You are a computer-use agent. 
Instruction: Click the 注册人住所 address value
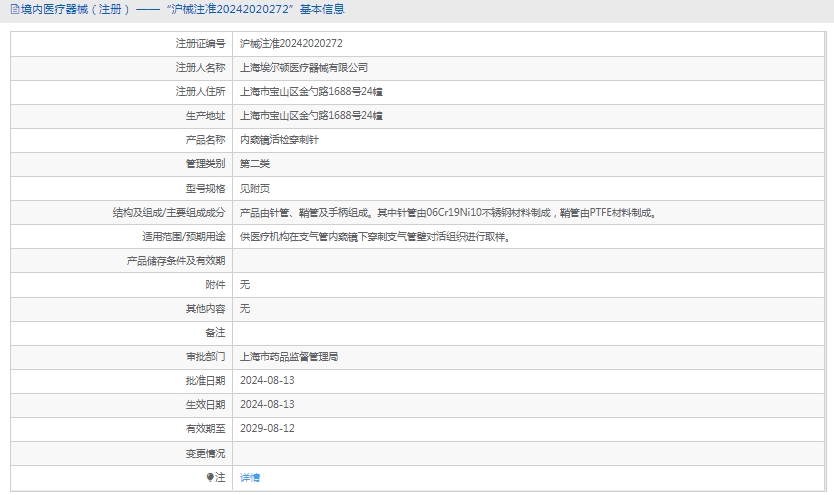(x=311, y=92)
